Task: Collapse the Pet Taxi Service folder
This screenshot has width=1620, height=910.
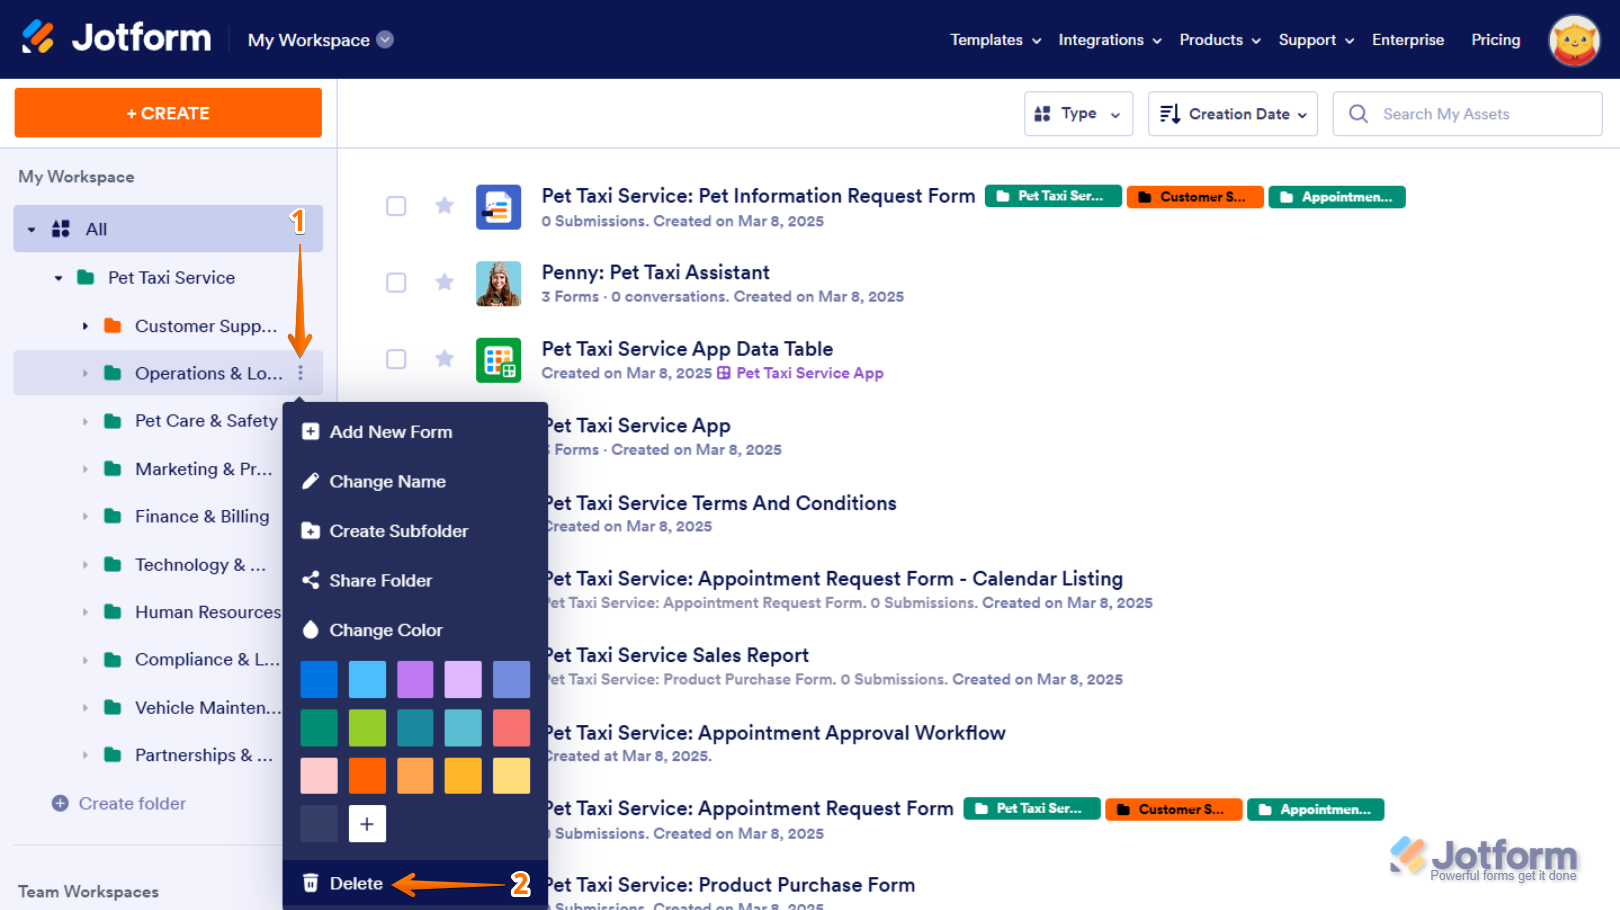Action: click(x=58, y=278)
